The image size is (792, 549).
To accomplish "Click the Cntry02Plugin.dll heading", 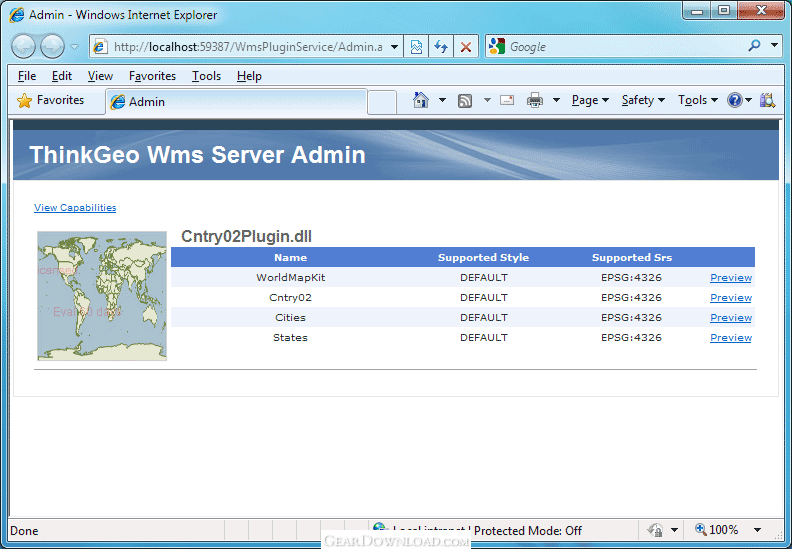I will [246, 236].
